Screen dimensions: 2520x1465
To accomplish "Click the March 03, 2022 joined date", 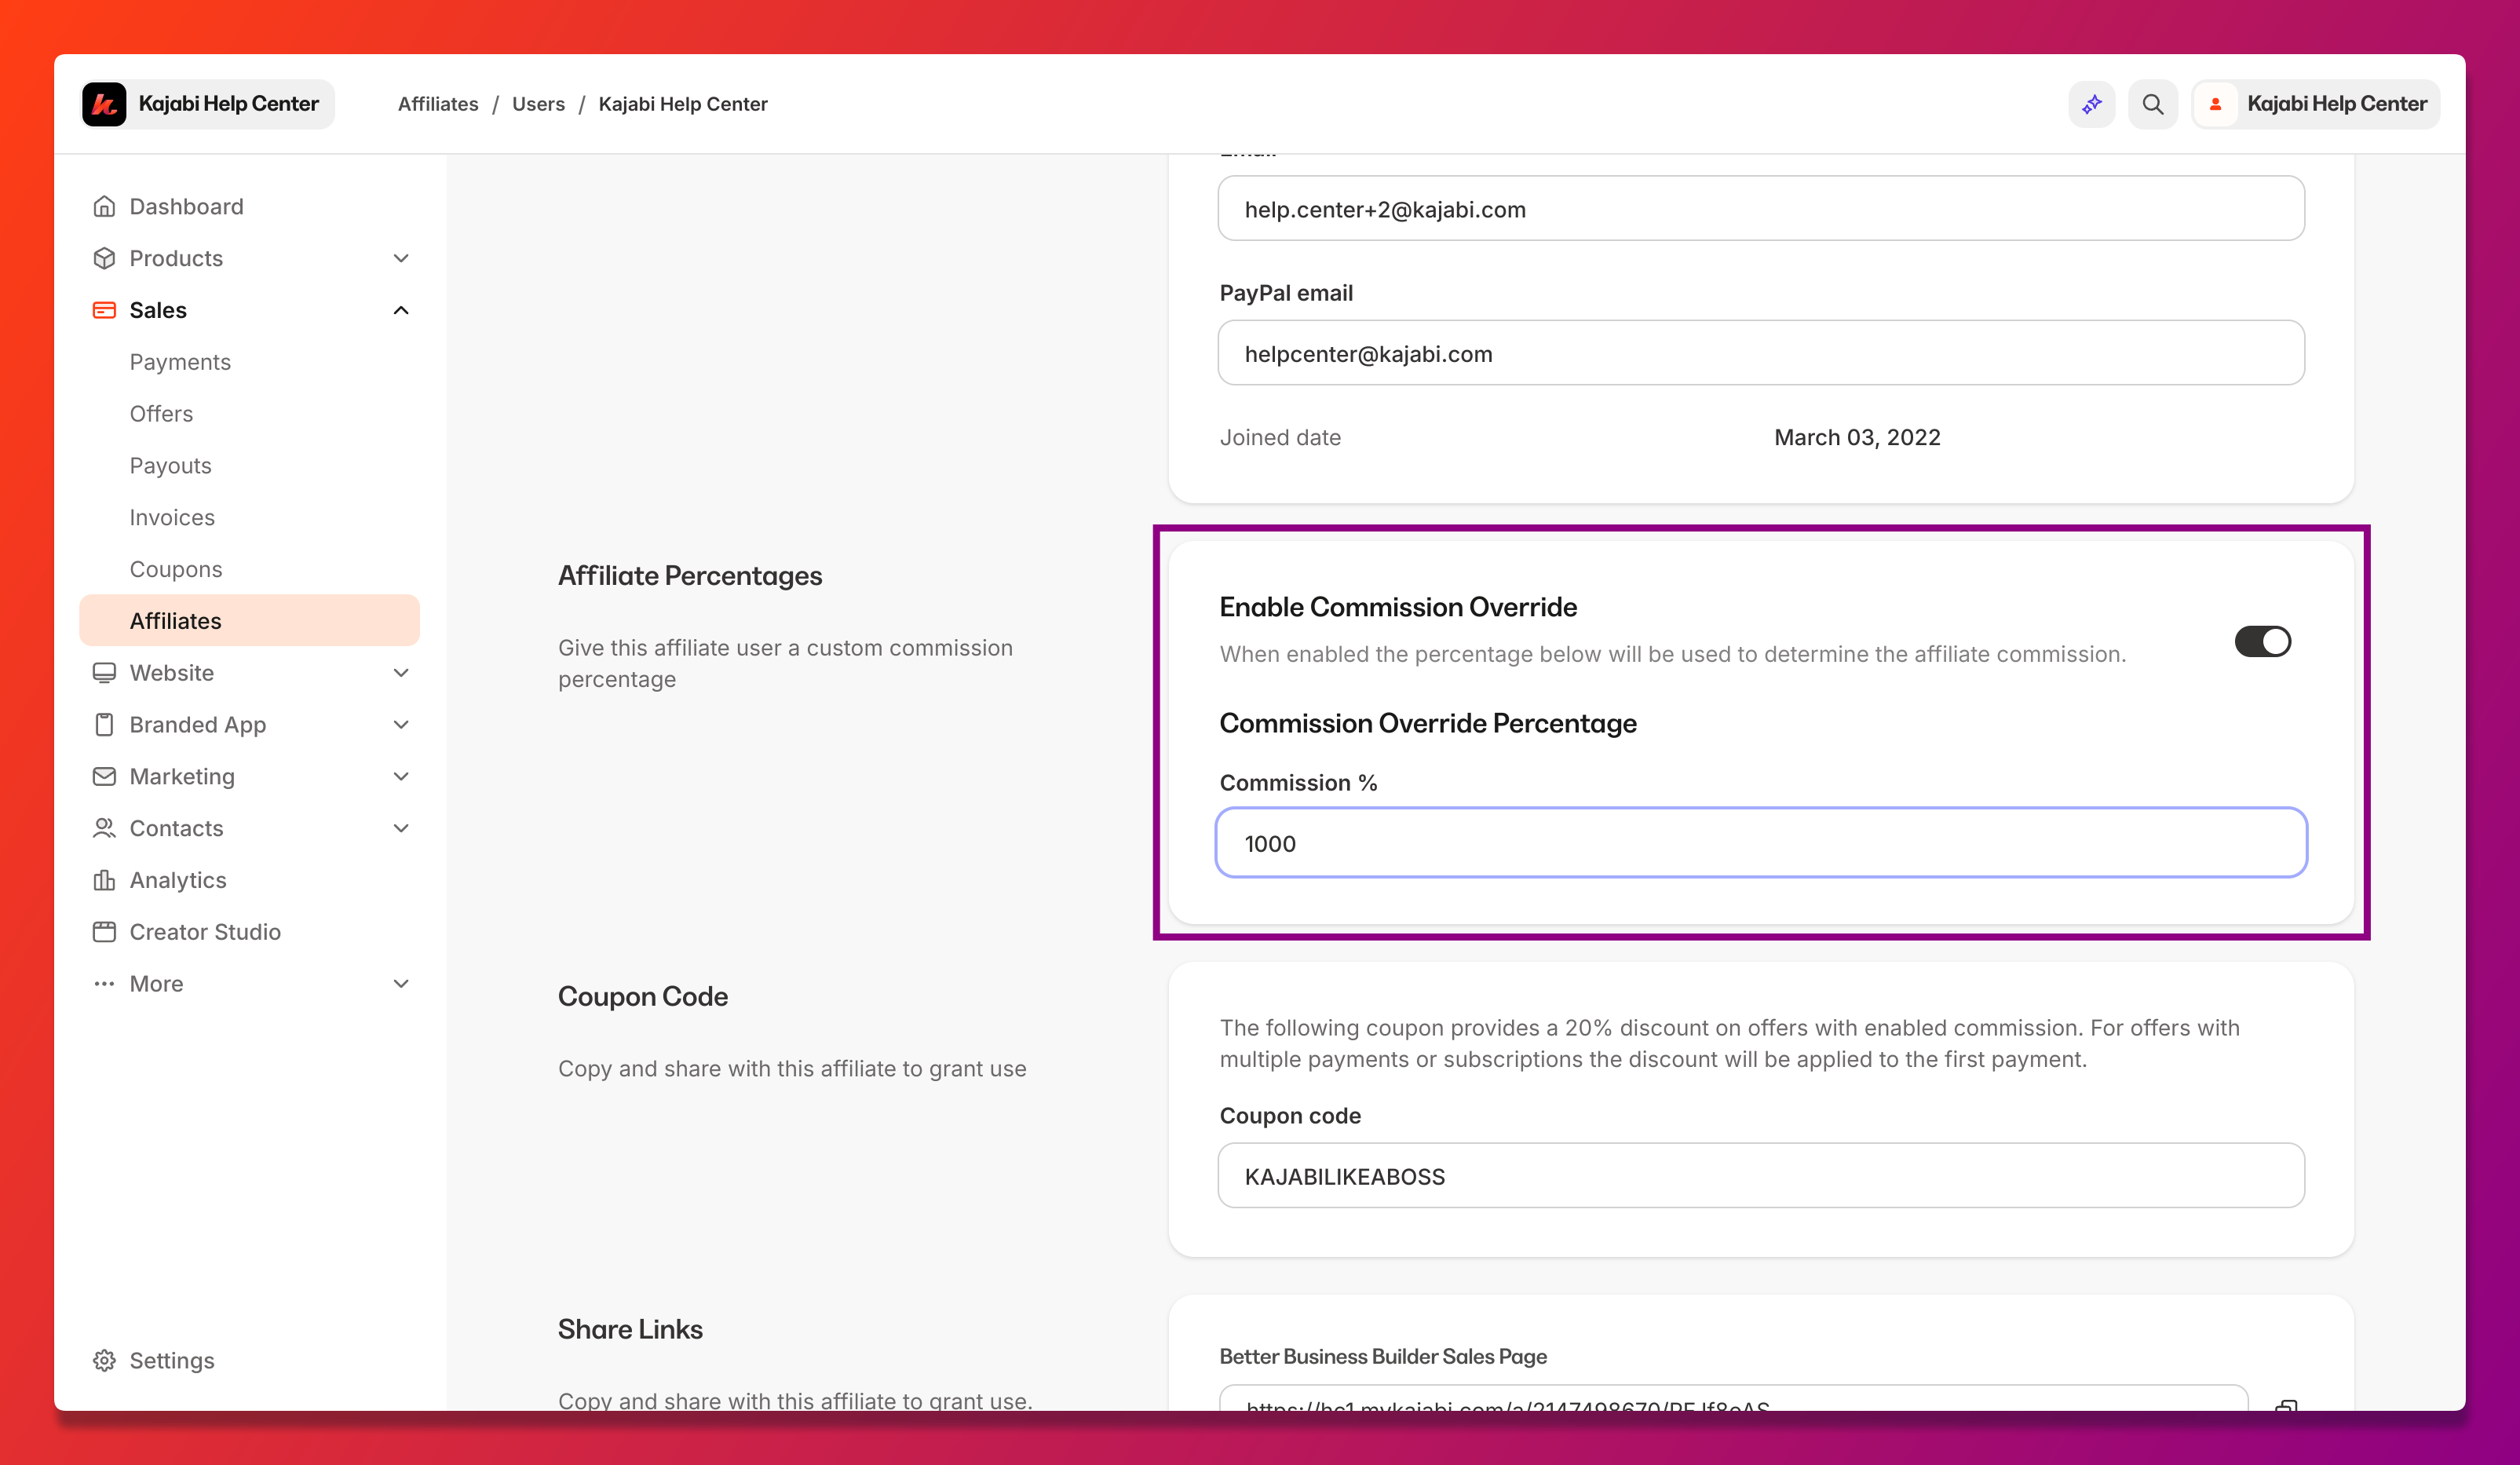I will point(1857,437).
